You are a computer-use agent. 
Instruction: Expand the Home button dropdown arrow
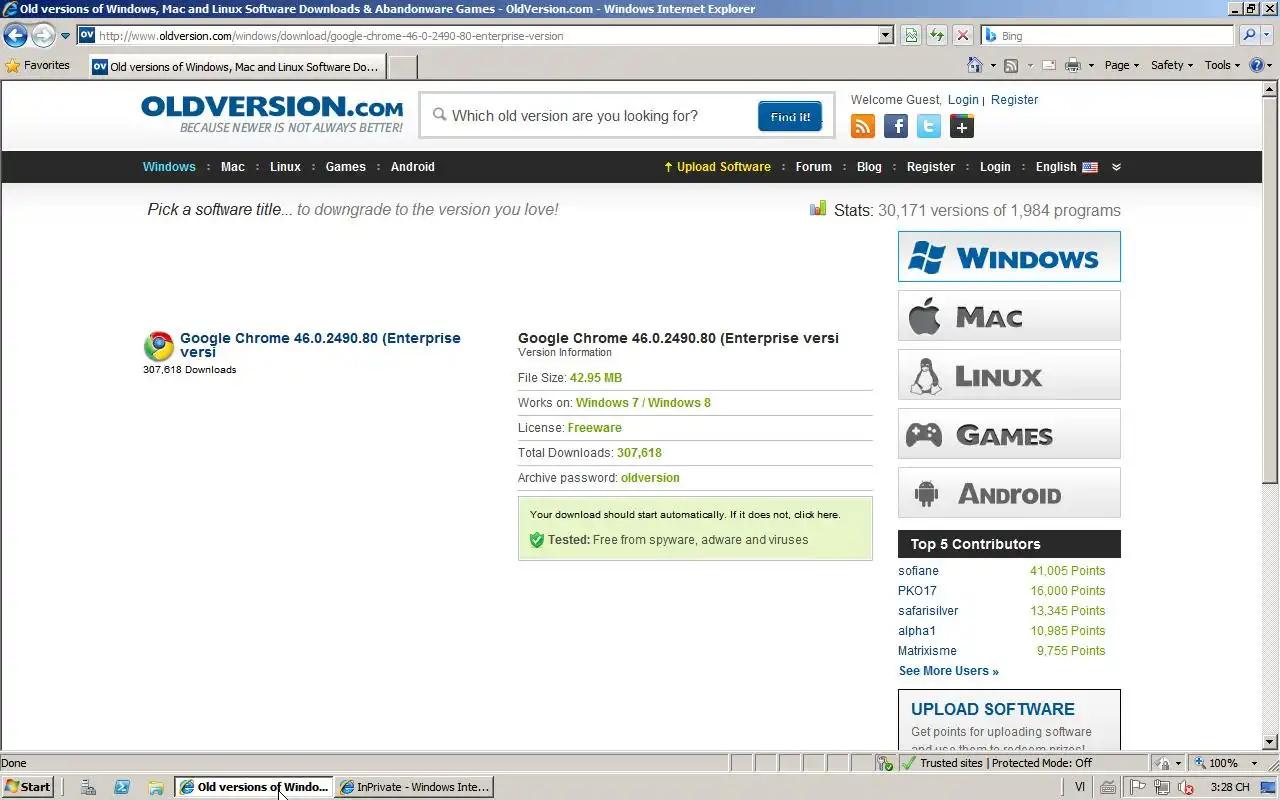pyautogui.click(x=993, y=66)
